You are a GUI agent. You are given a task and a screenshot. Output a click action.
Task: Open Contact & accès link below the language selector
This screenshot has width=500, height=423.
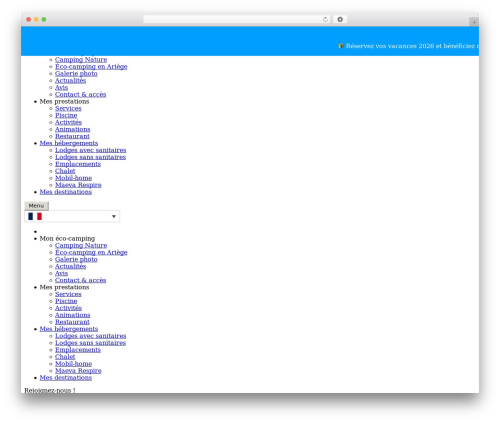80,280
